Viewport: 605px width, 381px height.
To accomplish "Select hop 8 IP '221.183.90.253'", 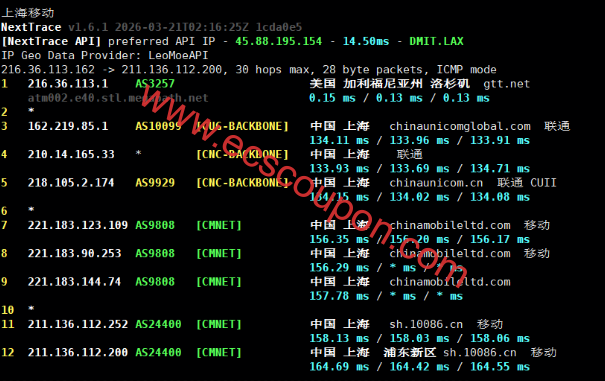I will click(x=74, y=253).
